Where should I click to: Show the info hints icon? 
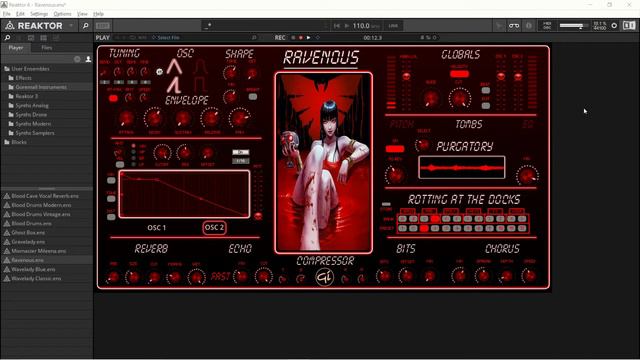tap(529, 26)
